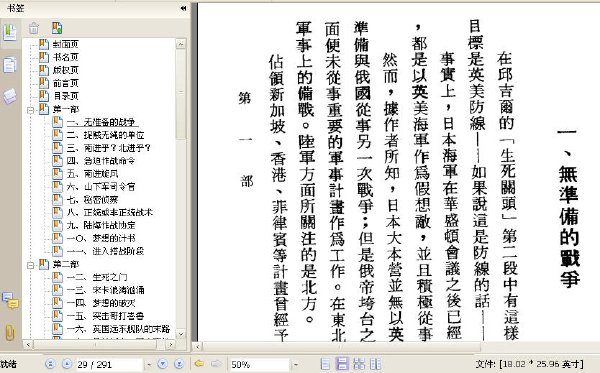
Task: Go to the next page
Action: [162, 363]
